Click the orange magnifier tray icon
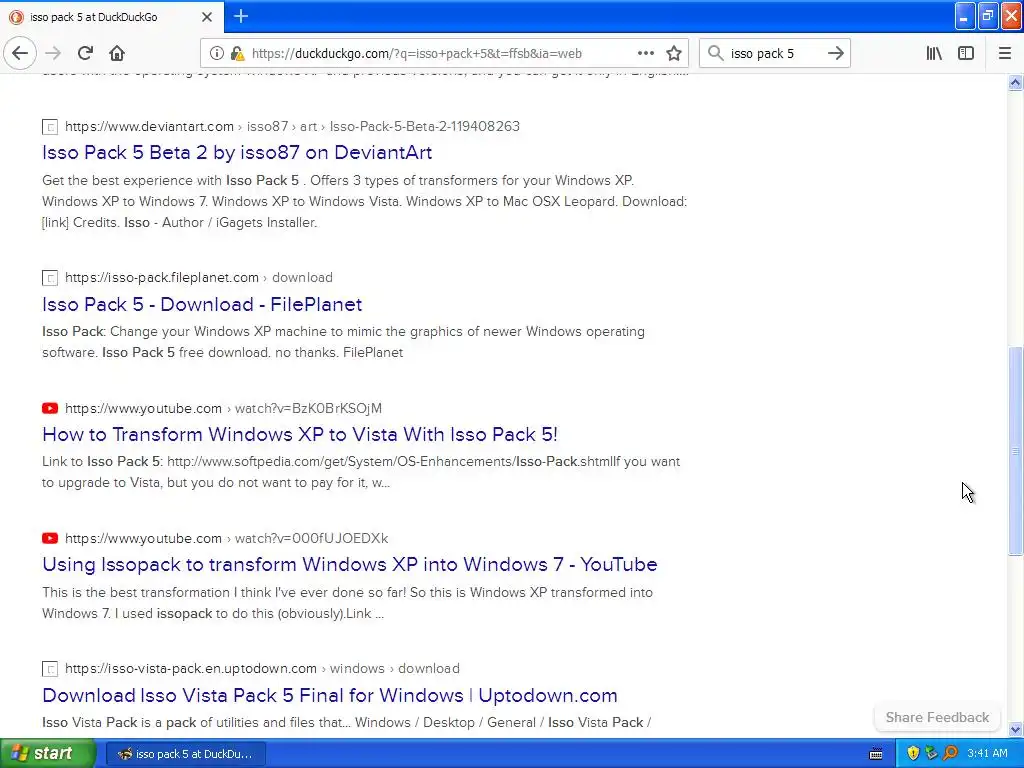Image resolution: width=1024 pixels, height=768 pixels. point(950,753)
